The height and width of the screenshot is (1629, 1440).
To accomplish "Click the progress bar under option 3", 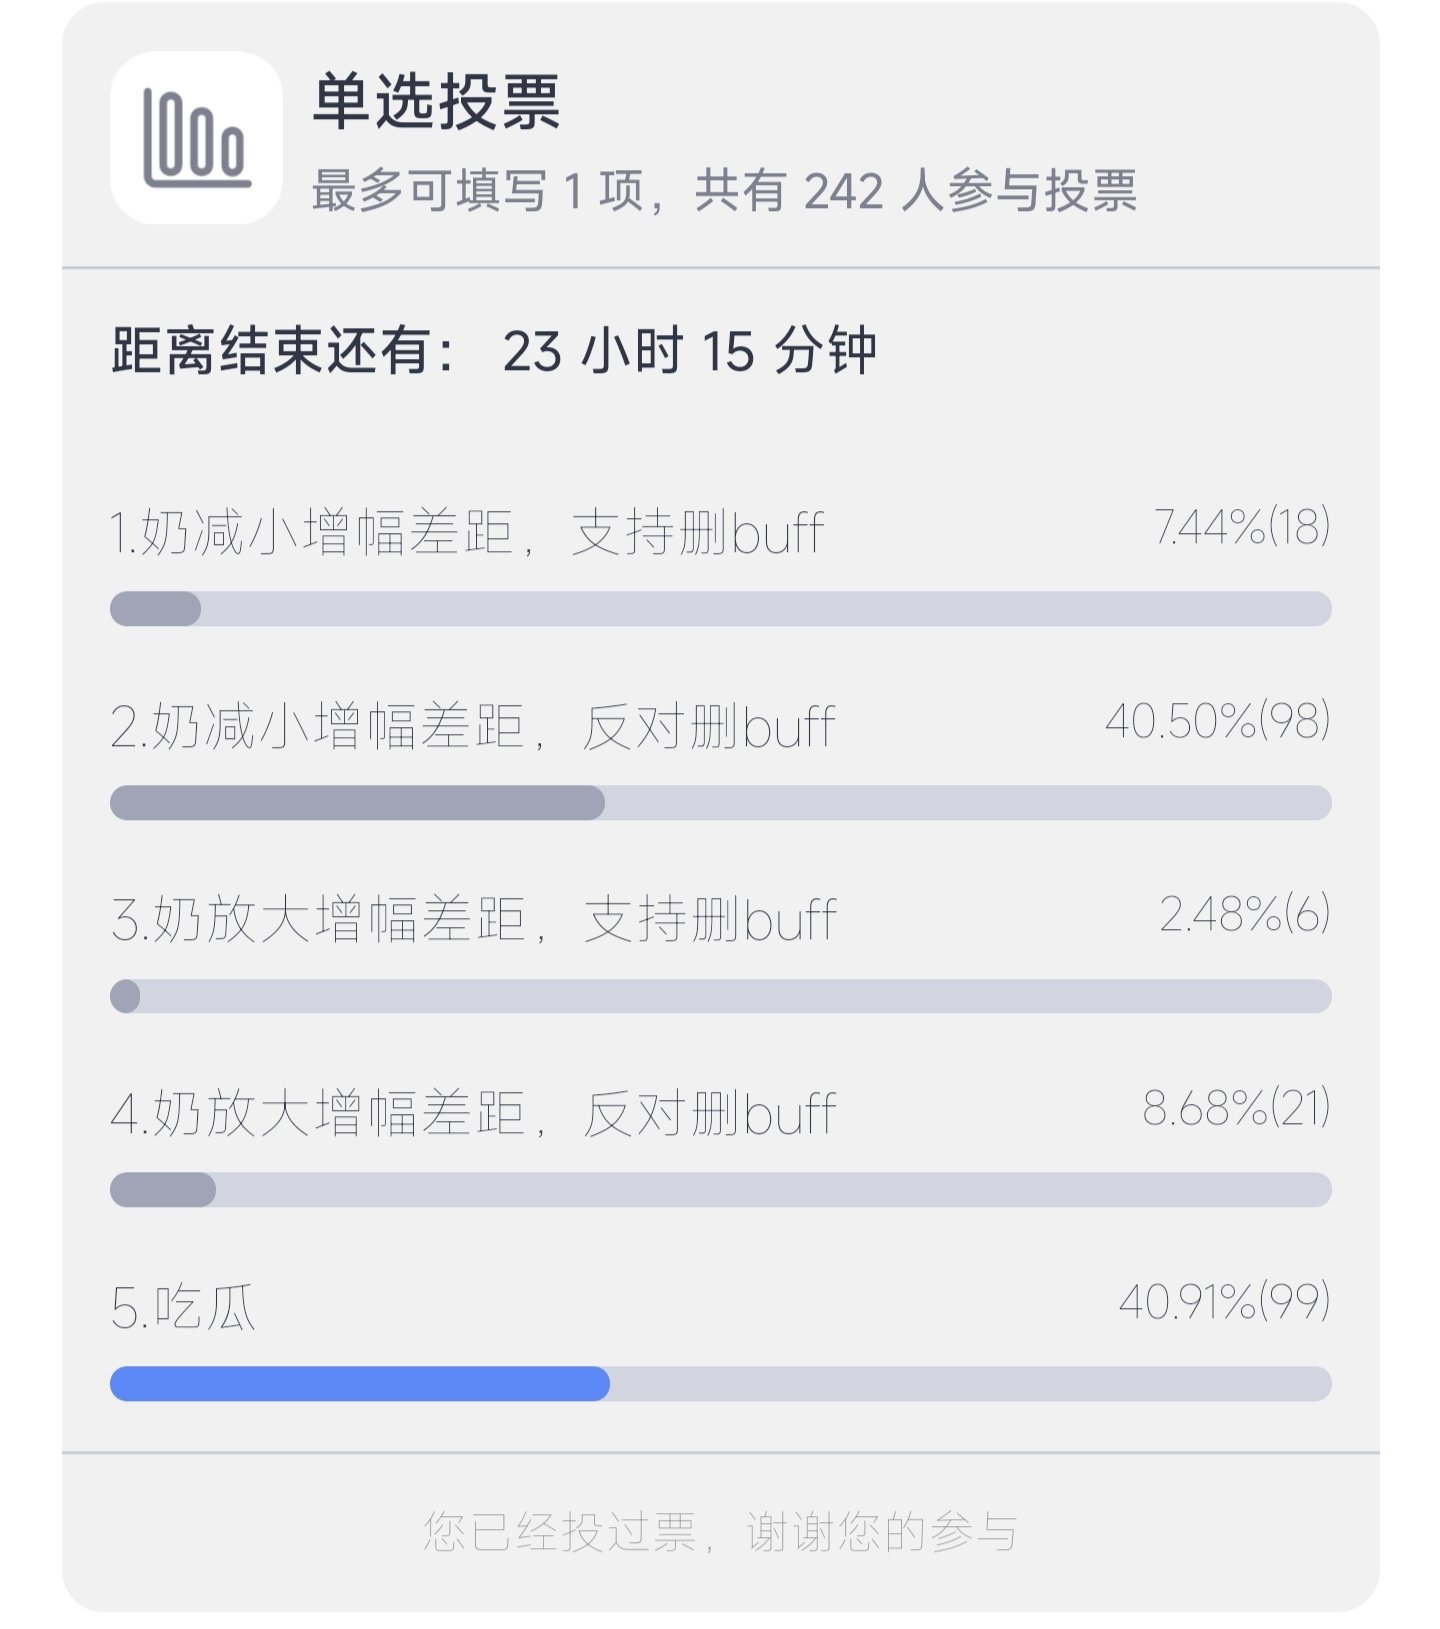I will tap(721, 996).
